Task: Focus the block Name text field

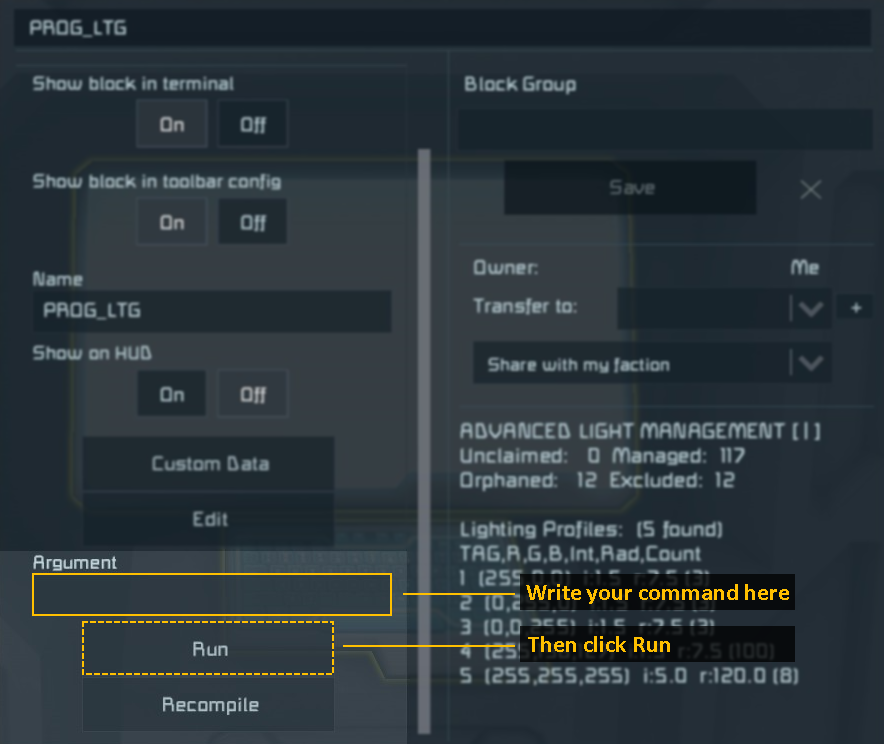Action: [211, 311]
